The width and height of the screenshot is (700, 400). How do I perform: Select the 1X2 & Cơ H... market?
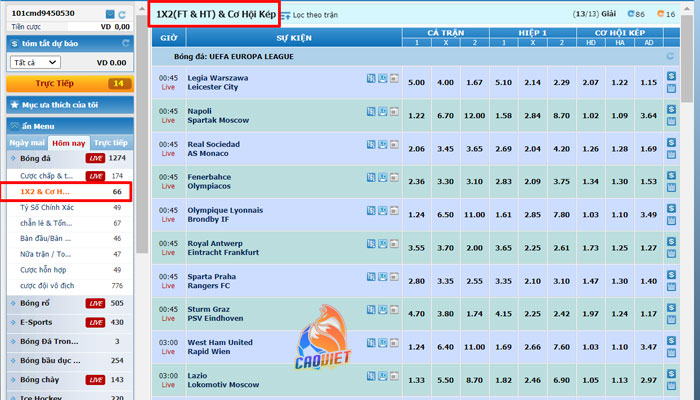point(70,192)
